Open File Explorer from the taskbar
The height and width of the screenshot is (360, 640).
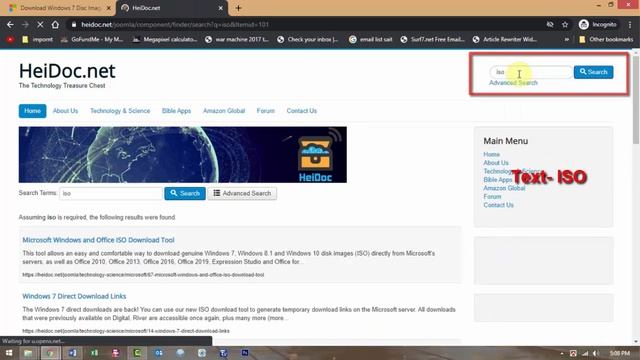click(x=28, y=353)
